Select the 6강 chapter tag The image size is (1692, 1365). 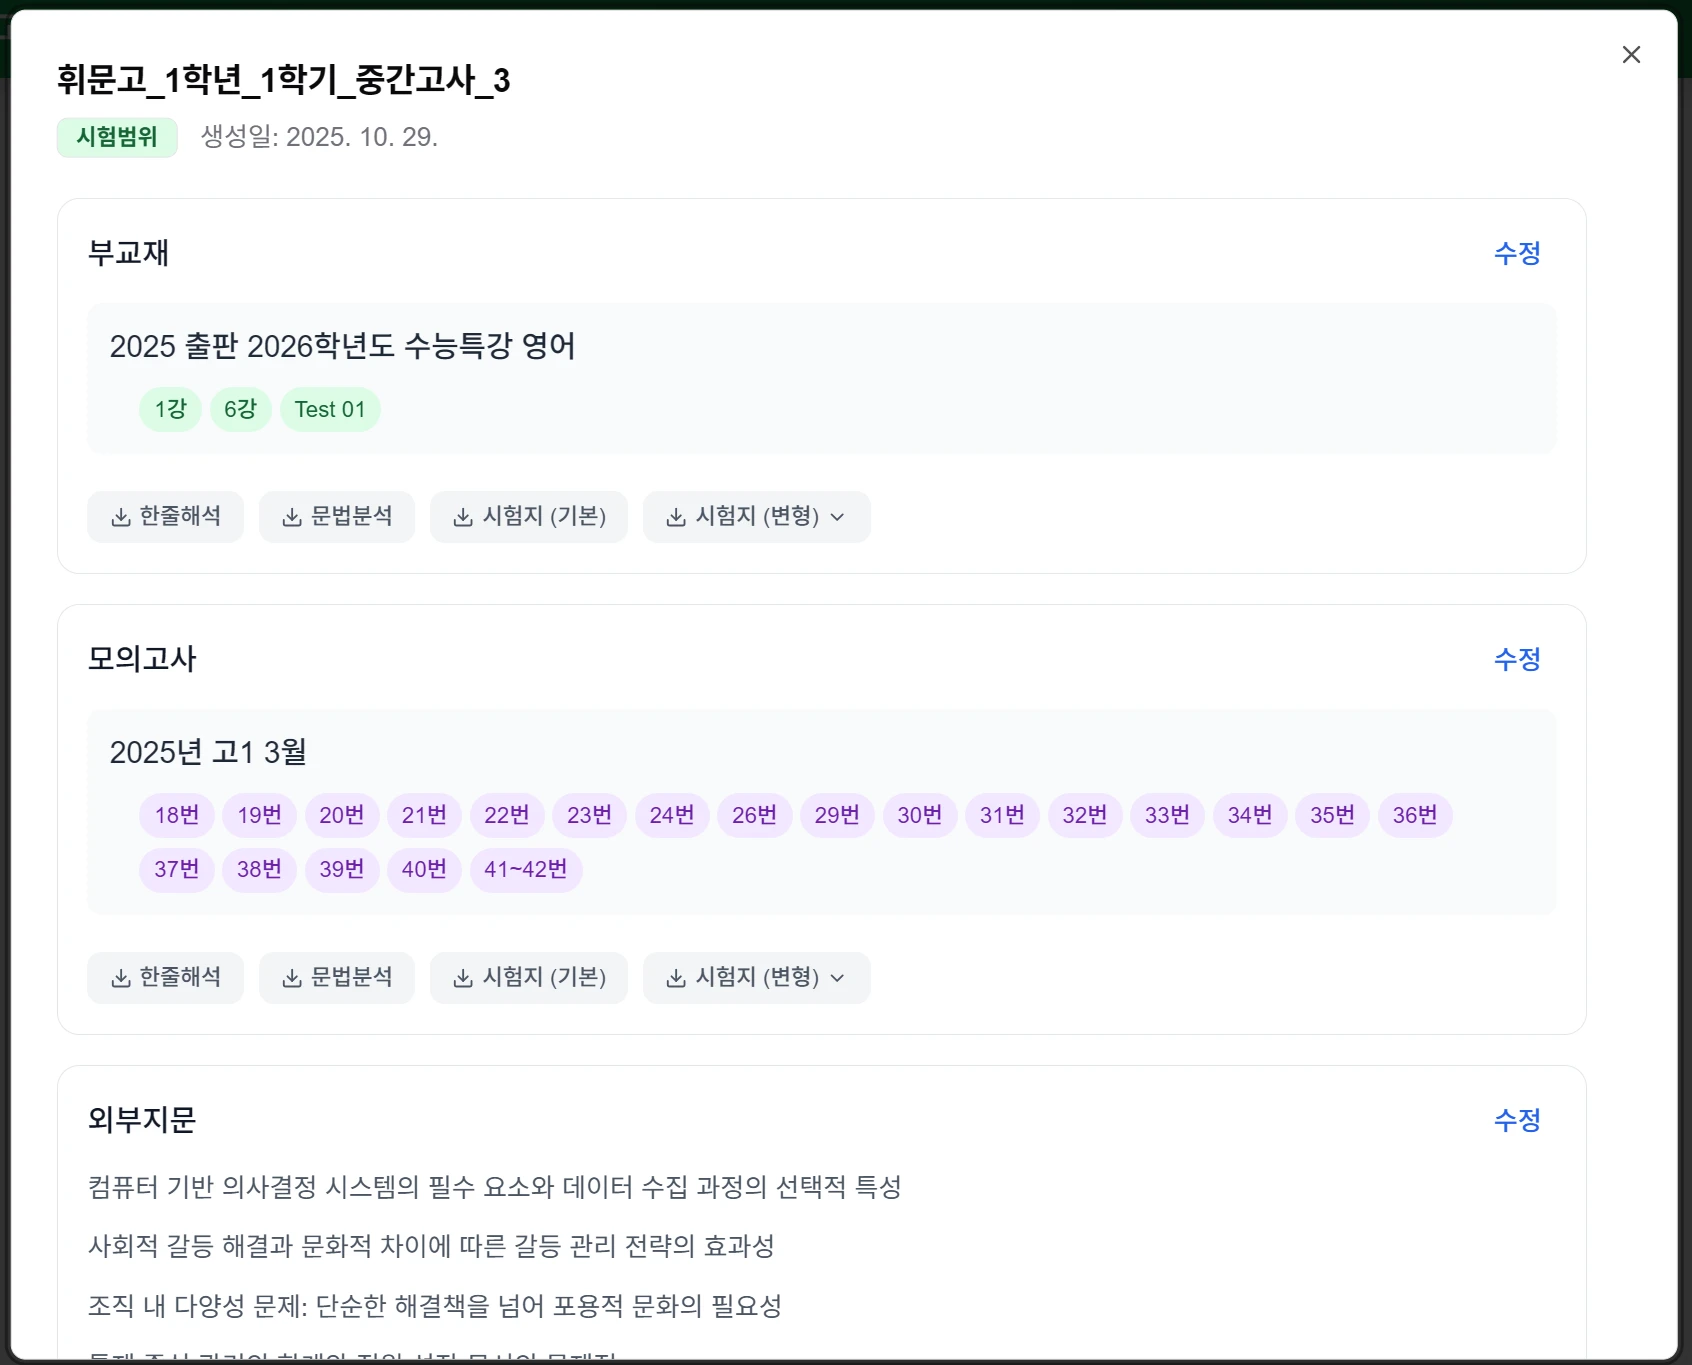(240, 409)
